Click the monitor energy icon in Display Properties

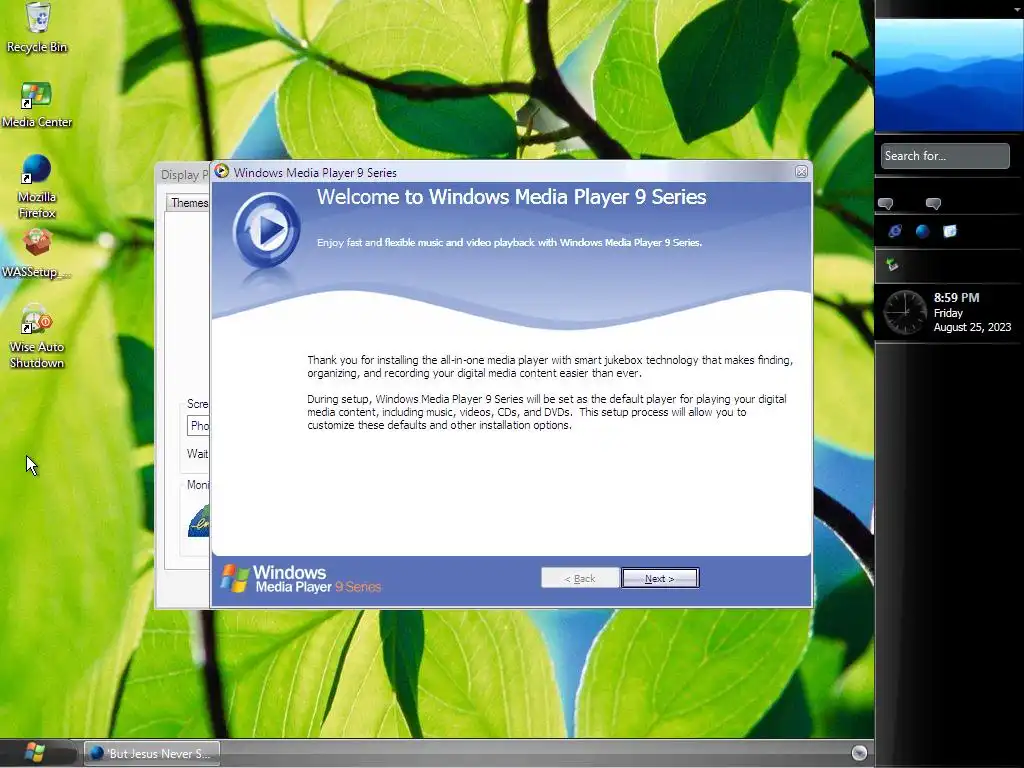click(x=199, y=521)
